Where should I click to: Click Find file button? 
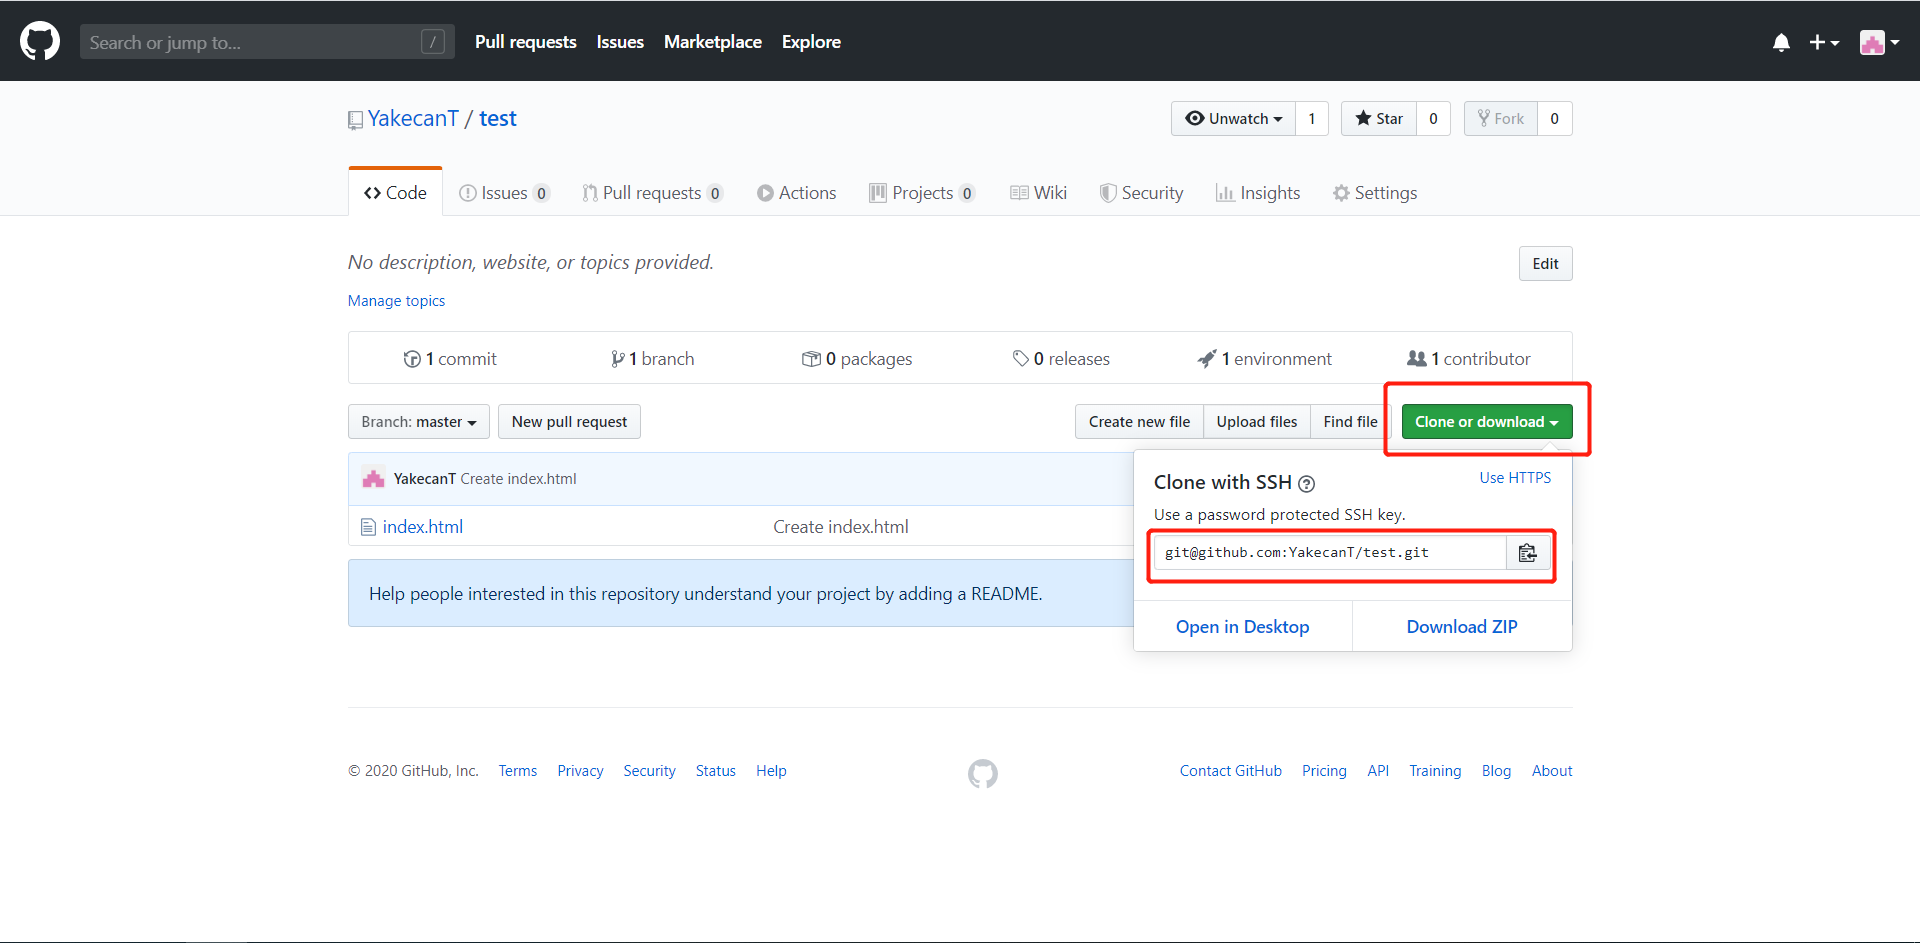pos(1350,422)
